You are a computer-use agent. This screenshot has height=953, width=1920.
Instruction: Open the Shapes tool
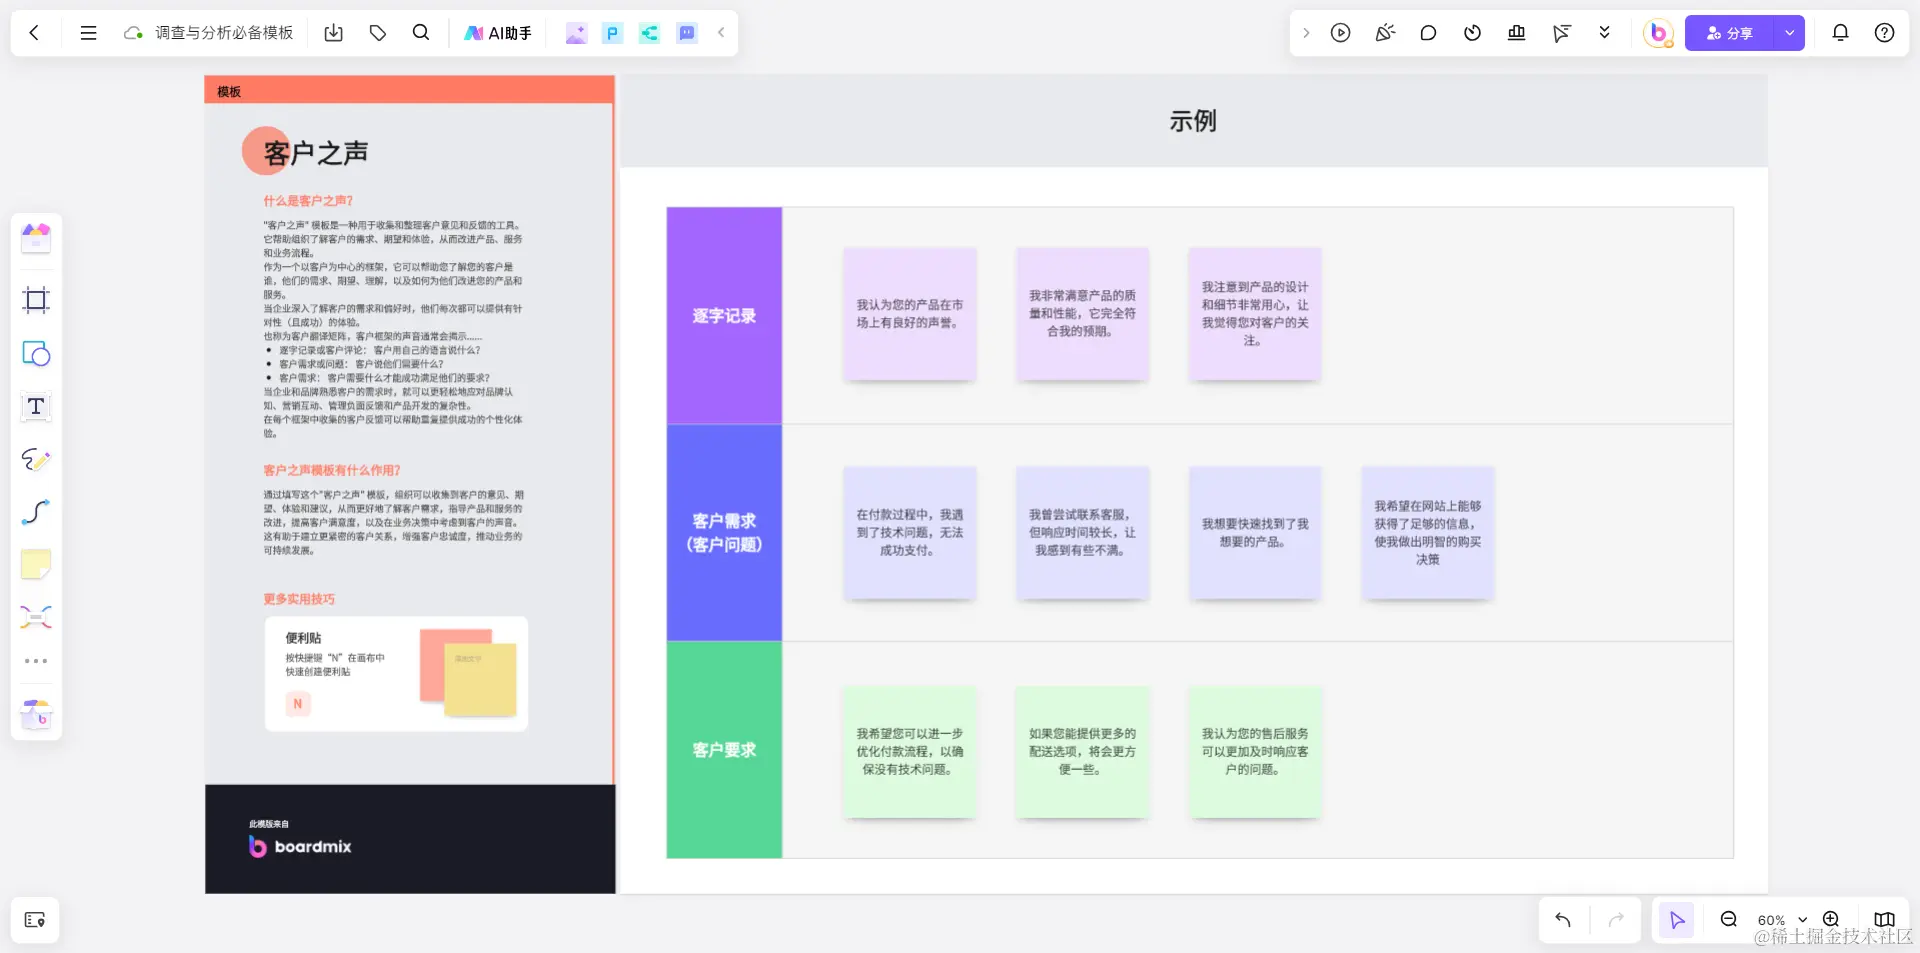pyautogui.click(x=35, y=353)
